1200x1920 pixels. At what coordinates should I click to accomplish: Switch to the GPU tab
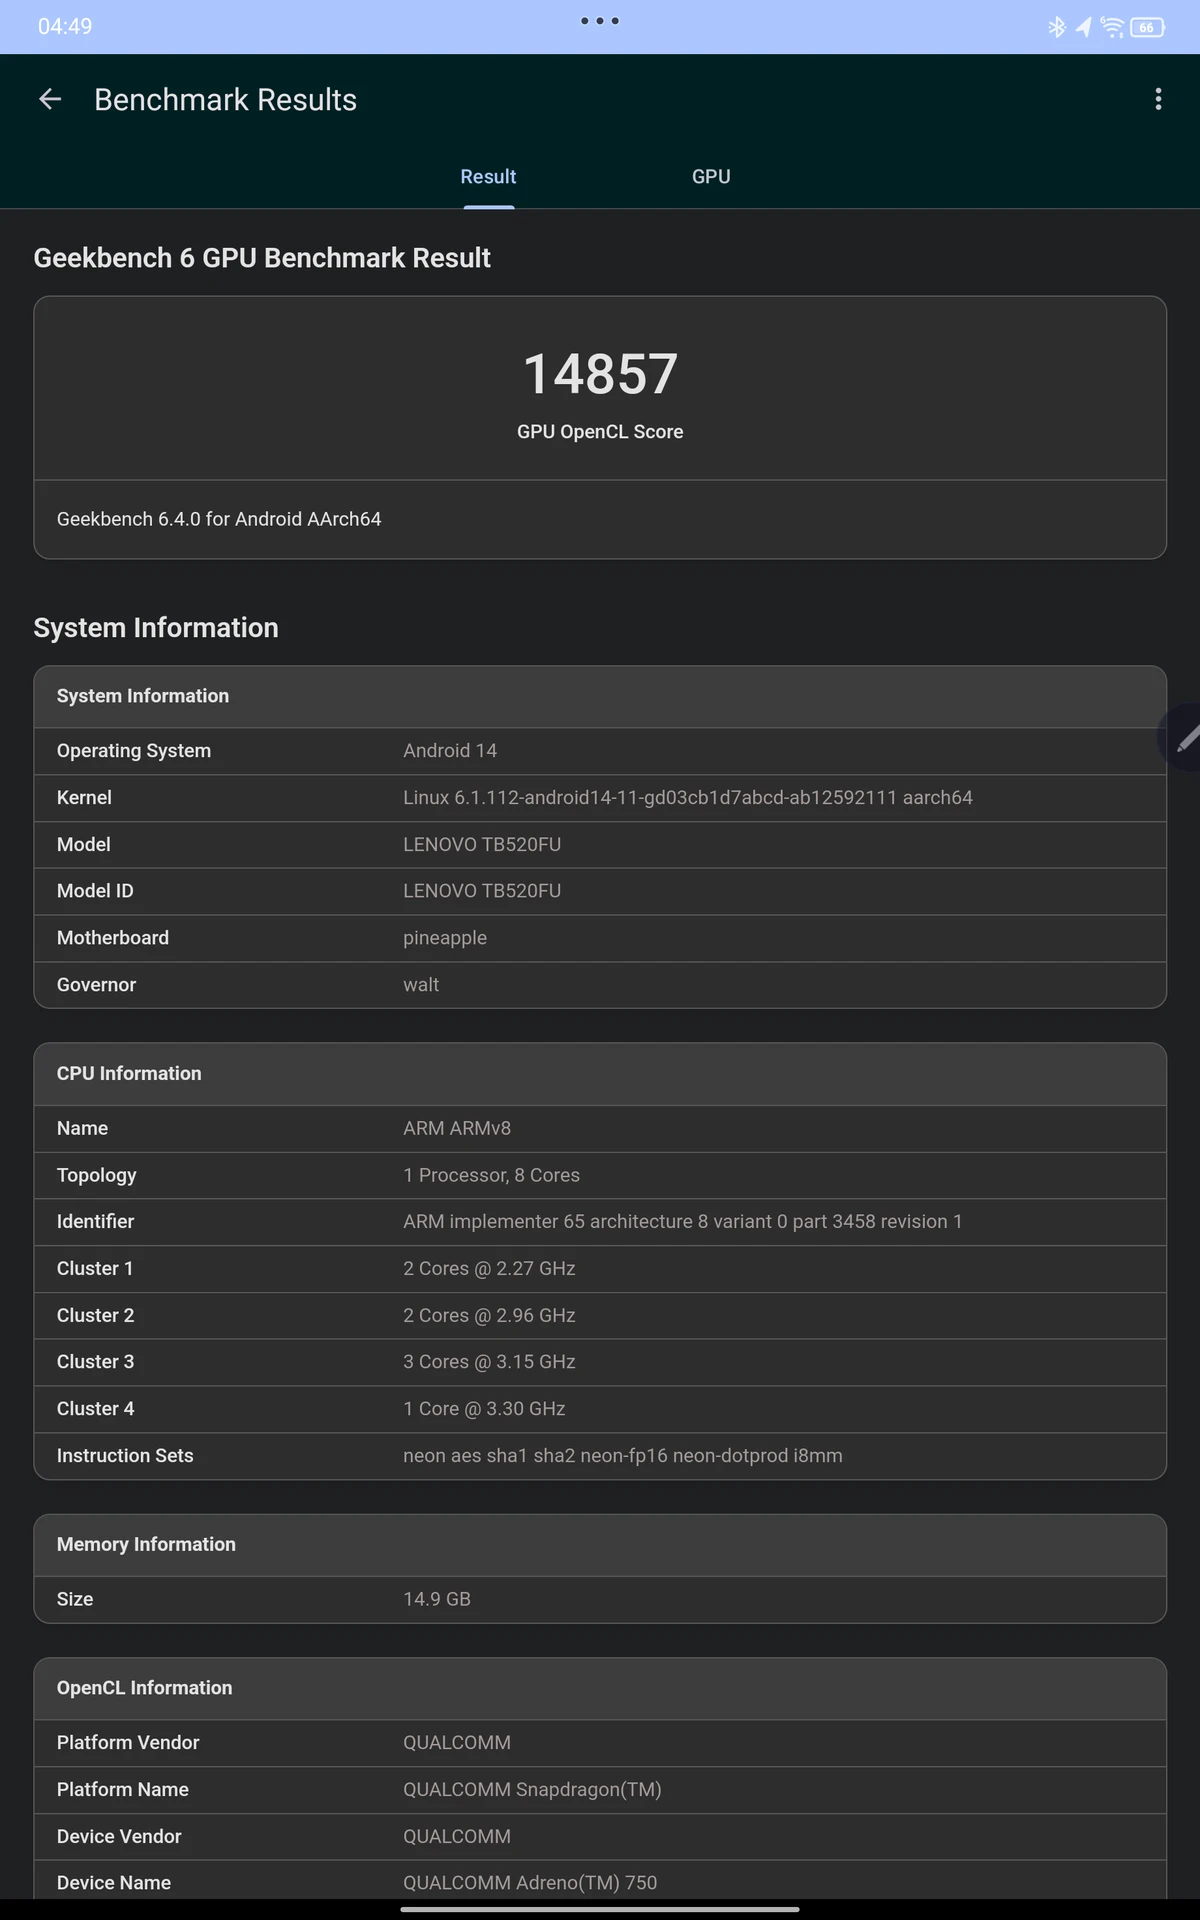(711, 177)
